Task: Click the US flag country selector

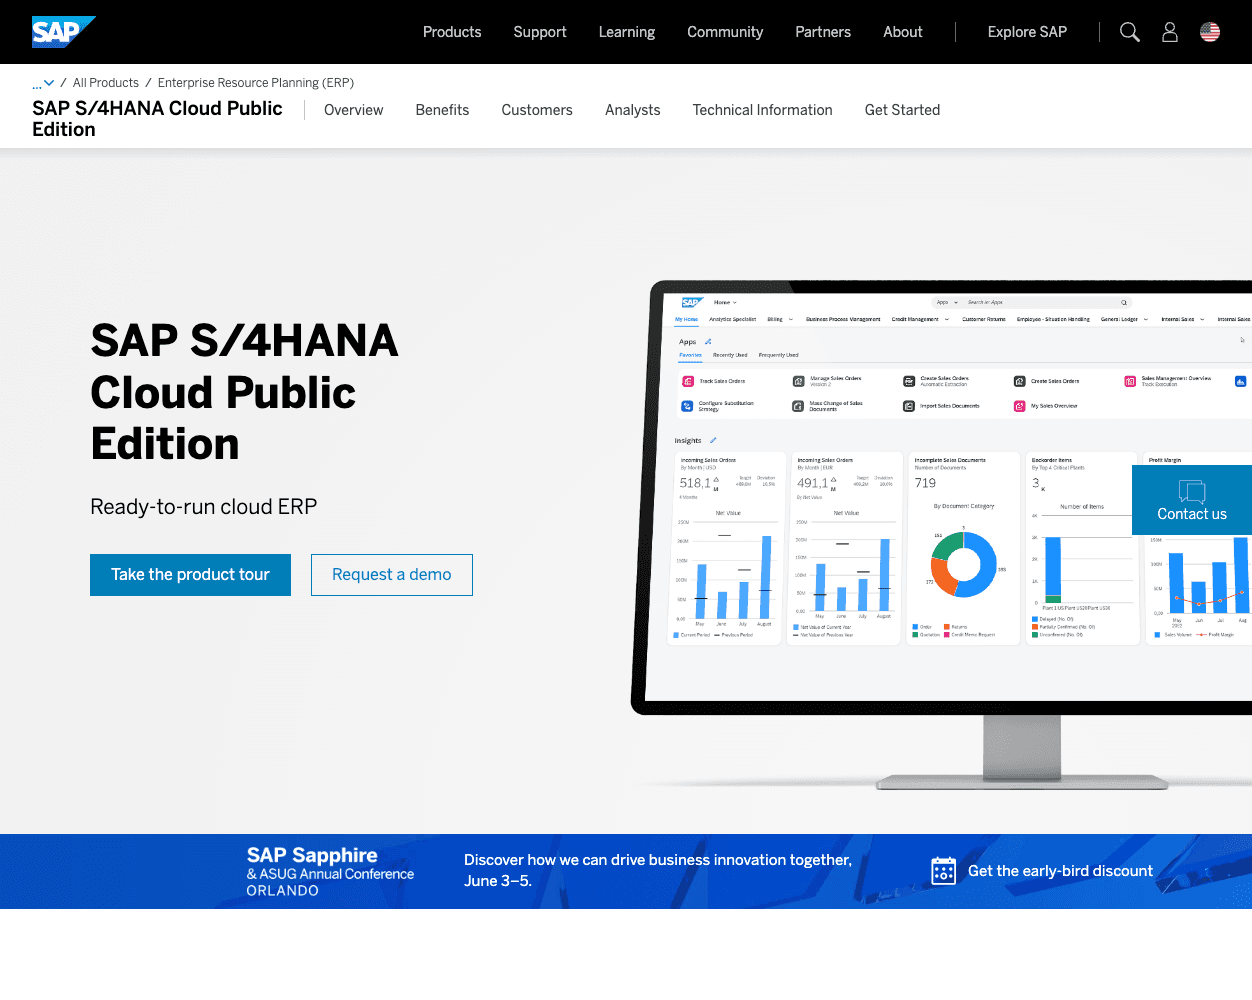Action: [1210, 32]
